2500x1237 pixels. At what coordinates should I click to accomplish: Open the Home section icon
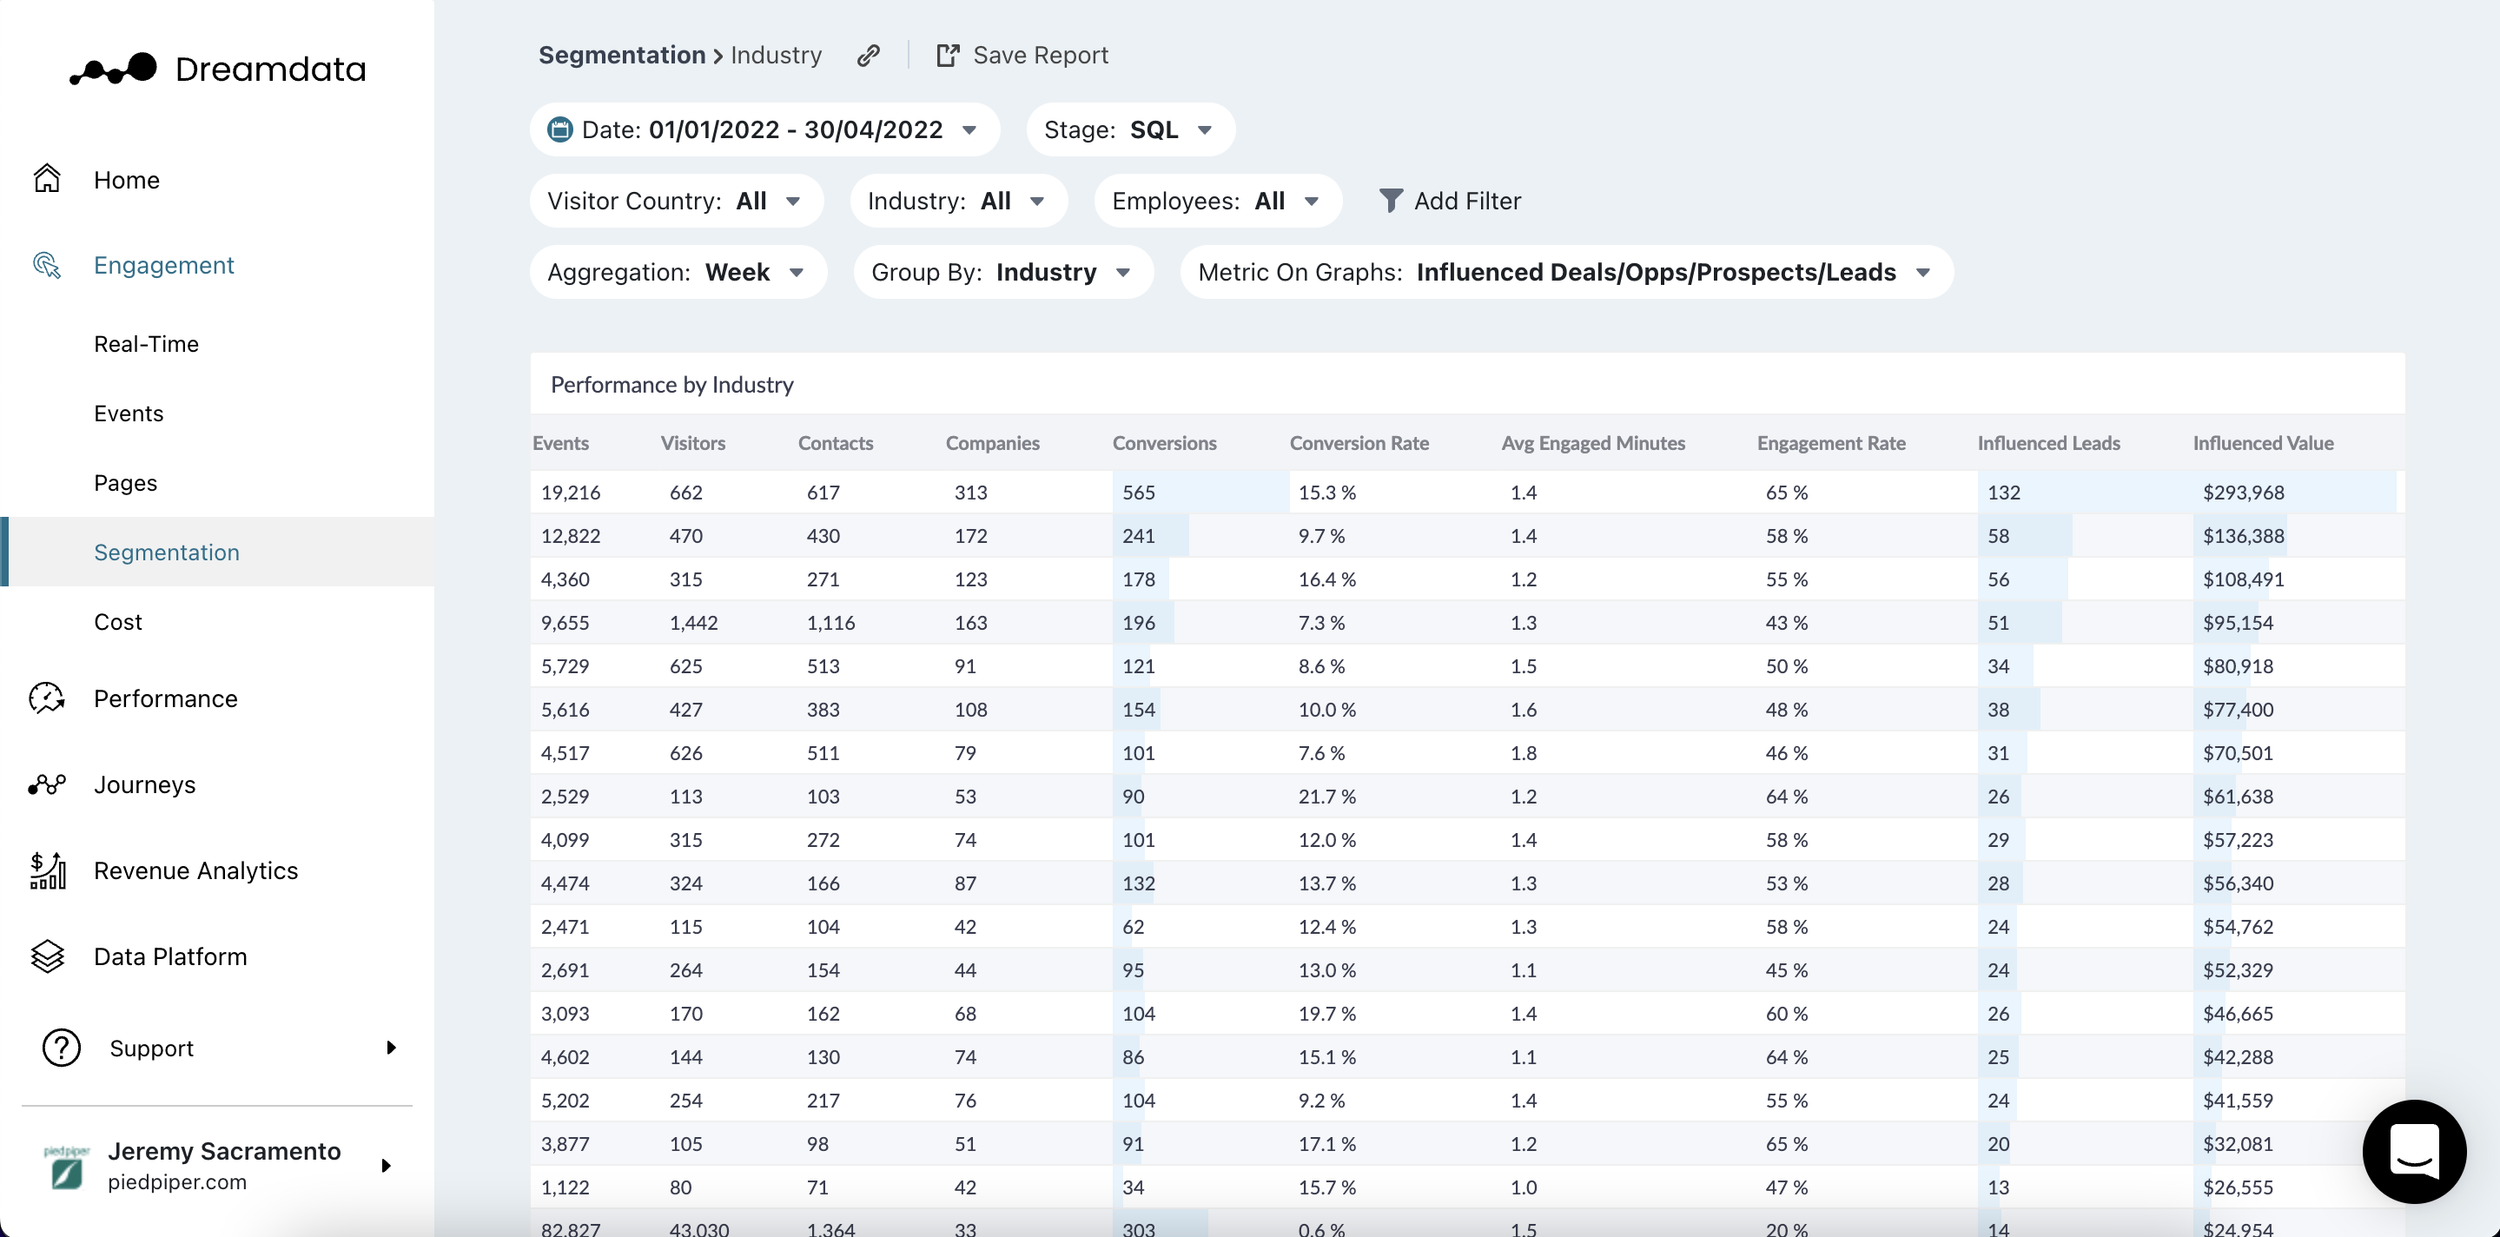(x=47, y=178)
